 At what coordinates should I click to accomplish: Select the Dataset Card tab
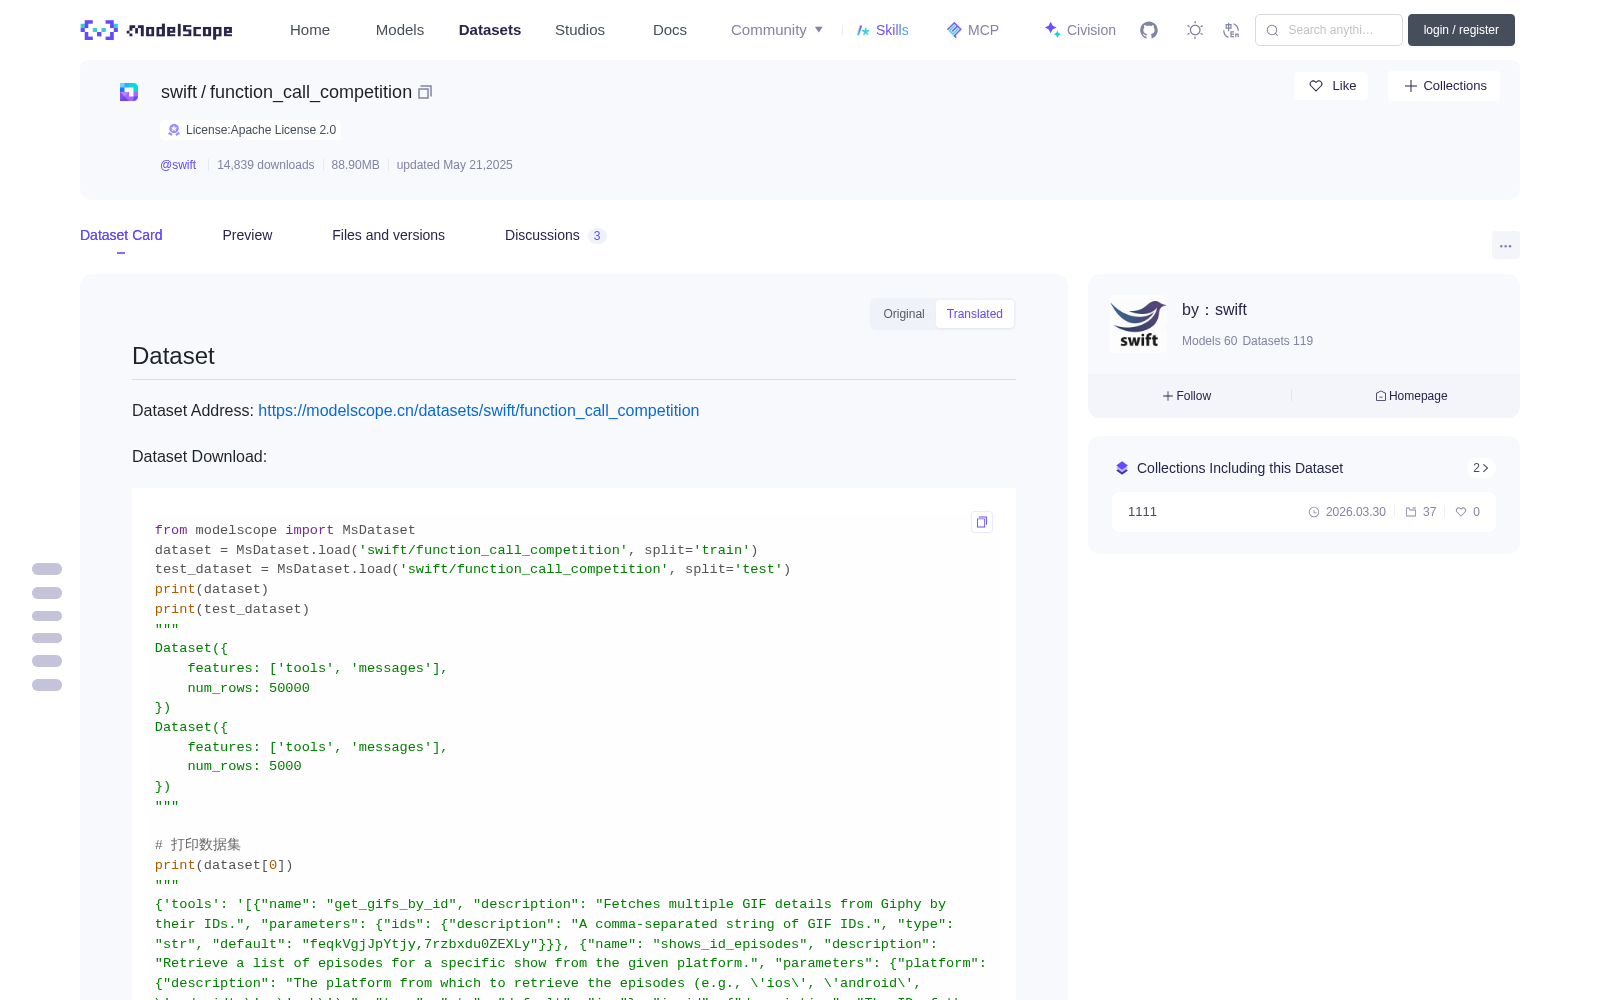pos(121,235)
